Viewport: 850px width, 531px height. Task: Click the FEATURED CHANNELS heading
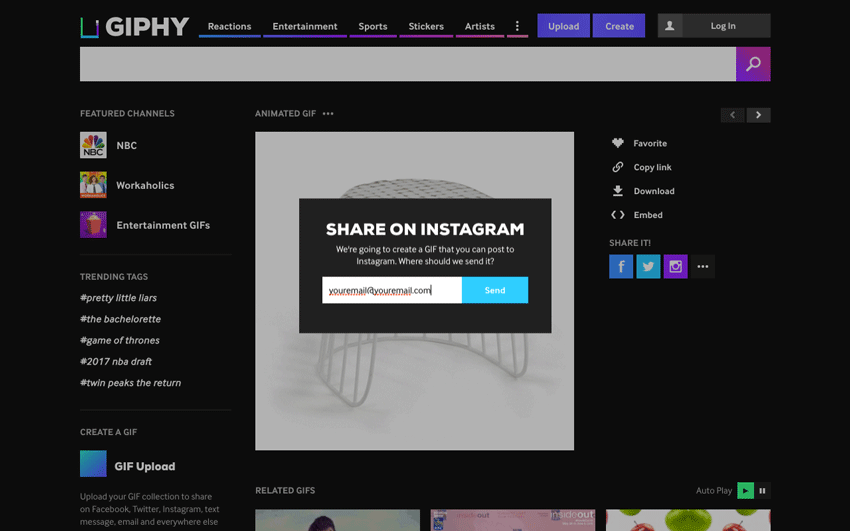(127, 114)
